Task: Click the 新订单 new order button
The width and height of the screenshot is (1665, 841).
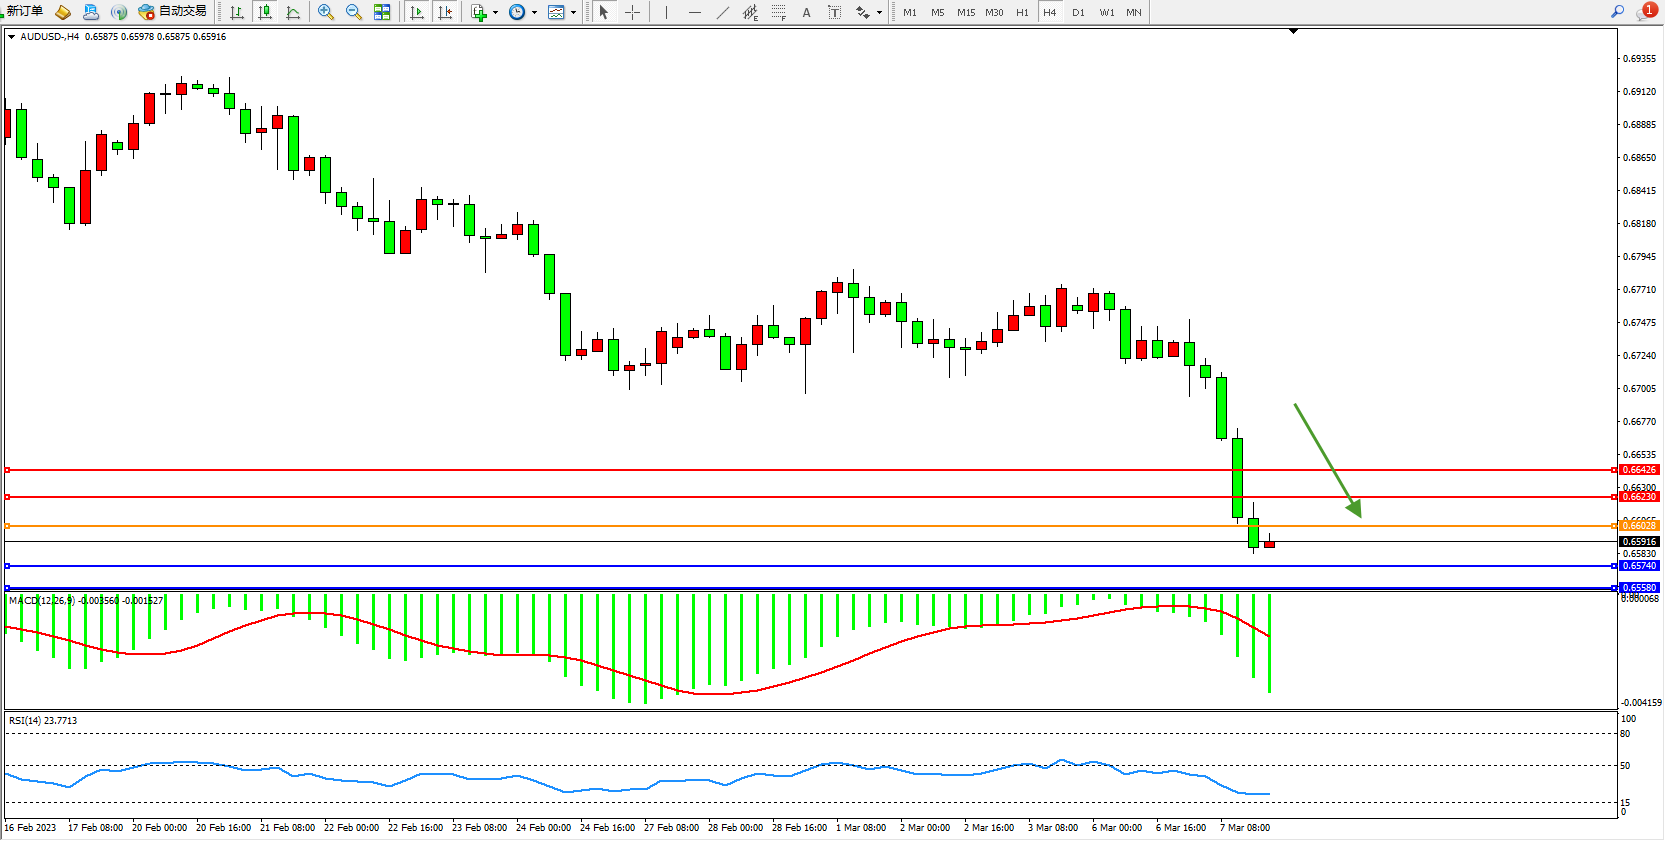Action: tap(22, 11)
